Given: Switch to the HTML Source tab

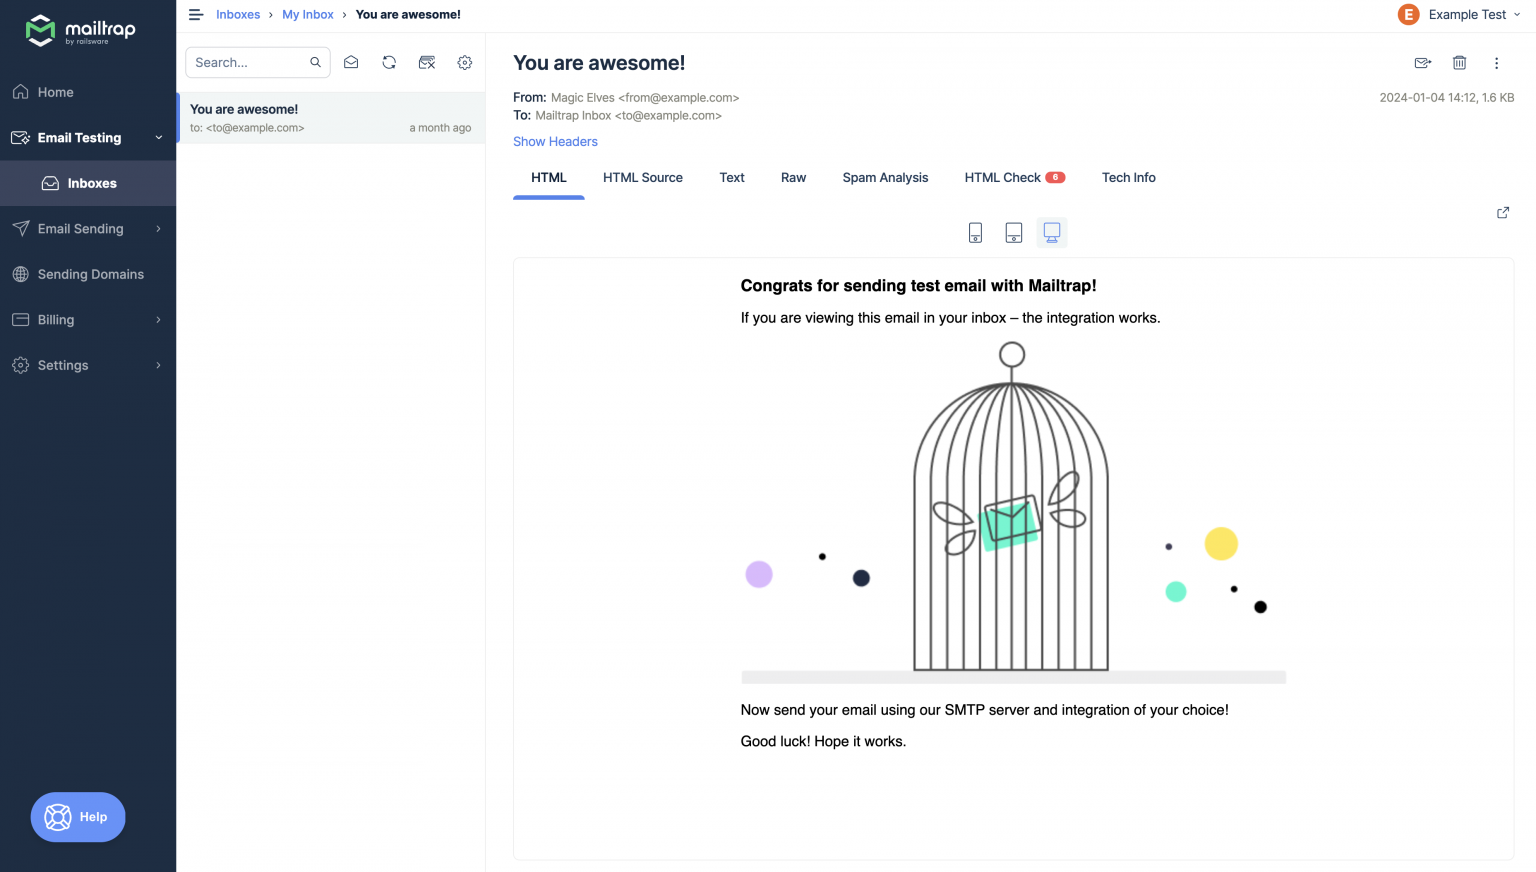Looking at the screenshot, I should pos(642,178).
